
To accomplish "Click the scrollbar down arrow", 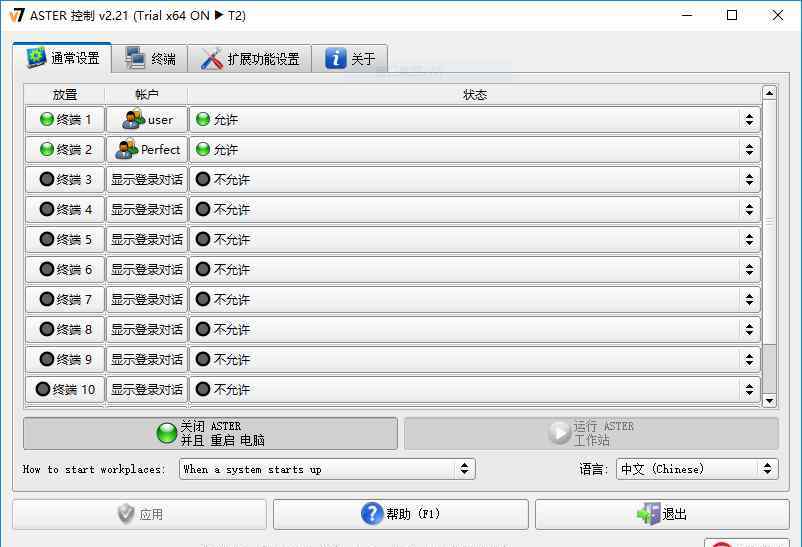I will 769,401.
